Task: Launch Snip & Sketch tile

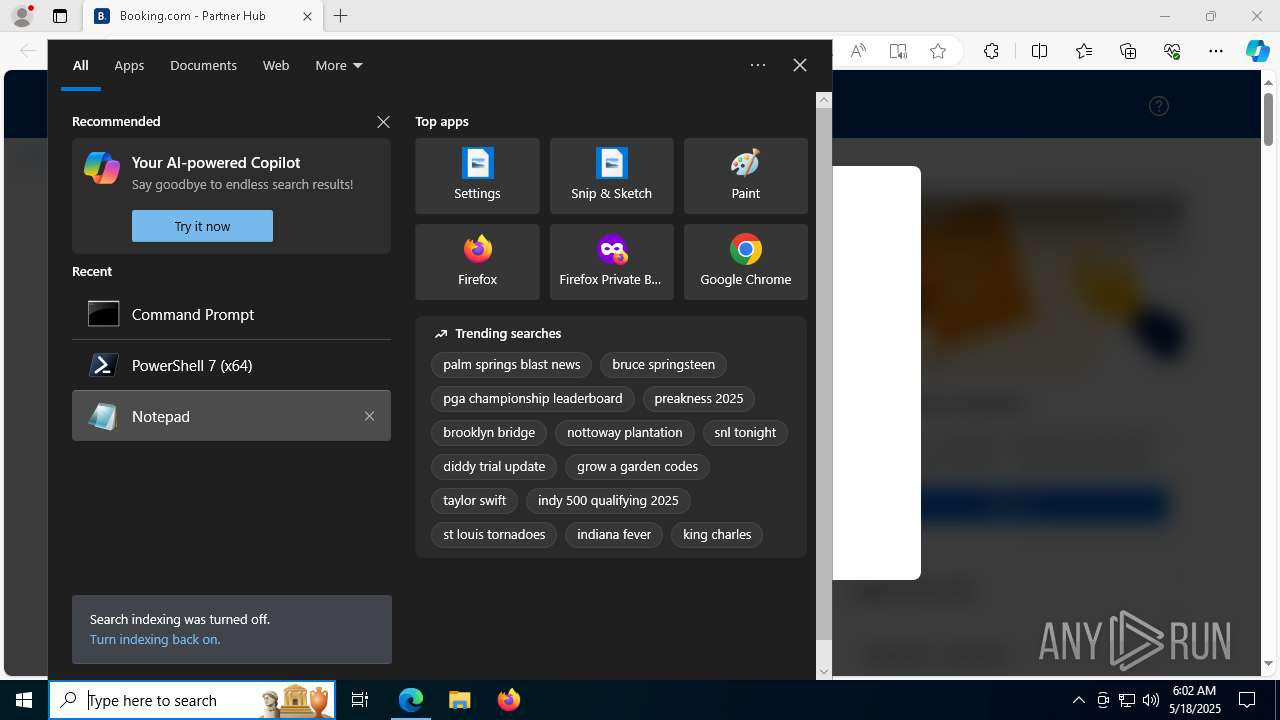Action: click(x=611, y=176)
